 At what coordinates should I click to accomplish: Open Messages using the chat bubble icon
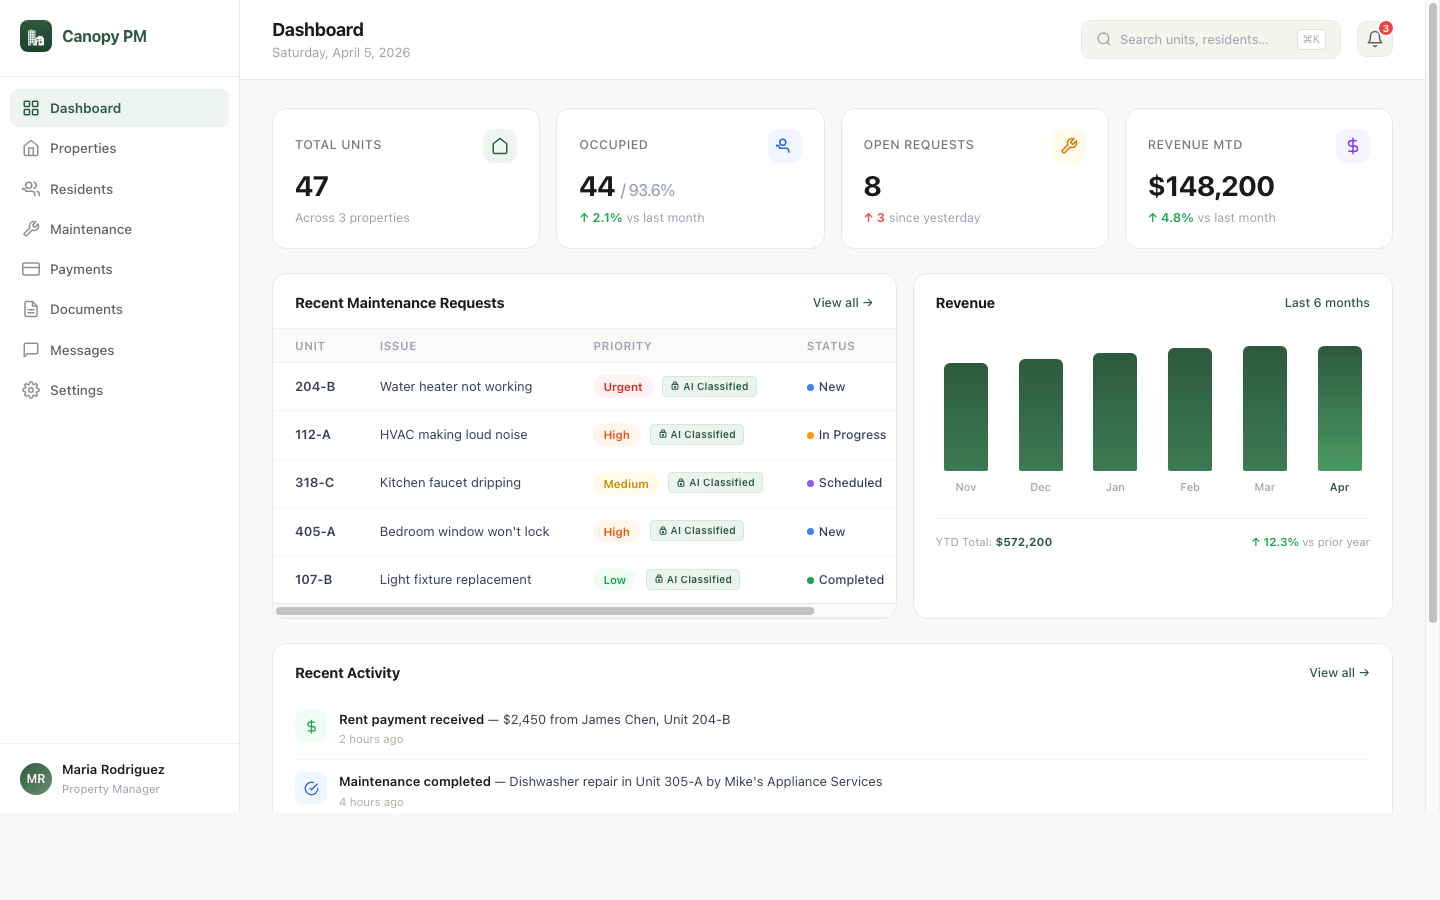tap(31, 349)
